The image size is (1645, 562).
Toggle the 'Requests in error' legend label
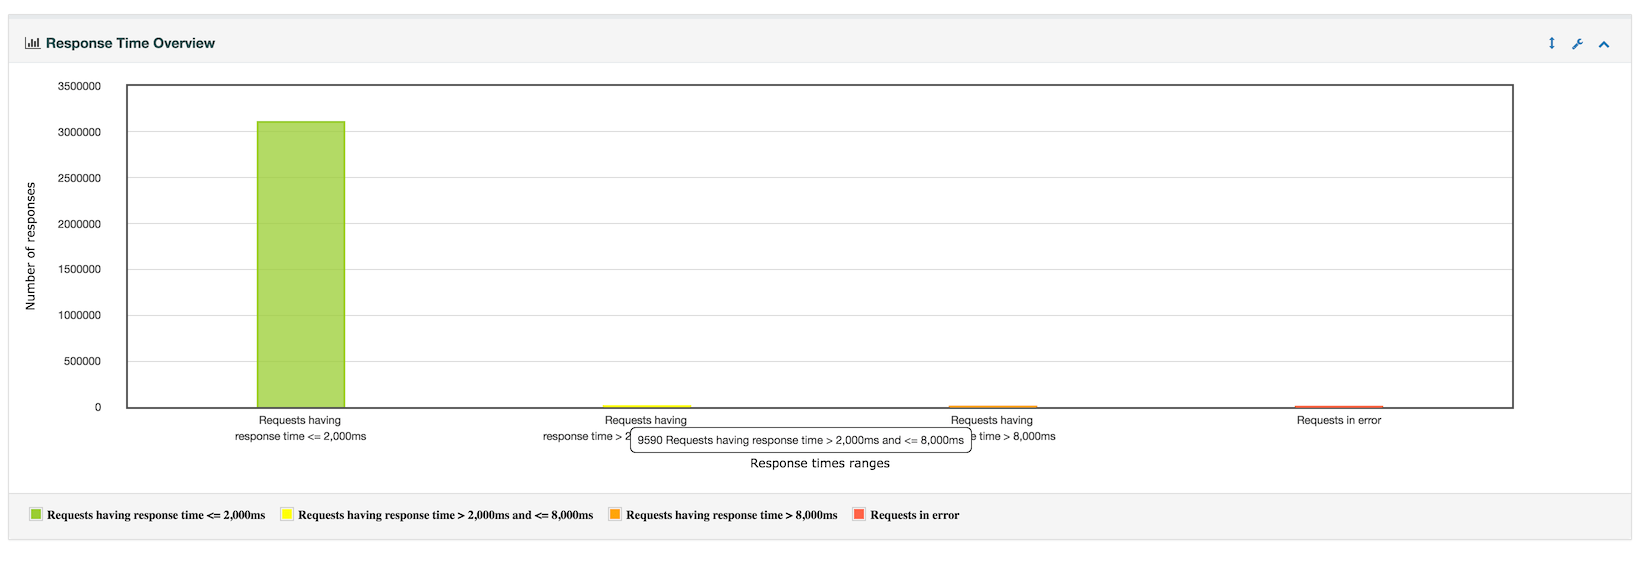coord(914,515)
